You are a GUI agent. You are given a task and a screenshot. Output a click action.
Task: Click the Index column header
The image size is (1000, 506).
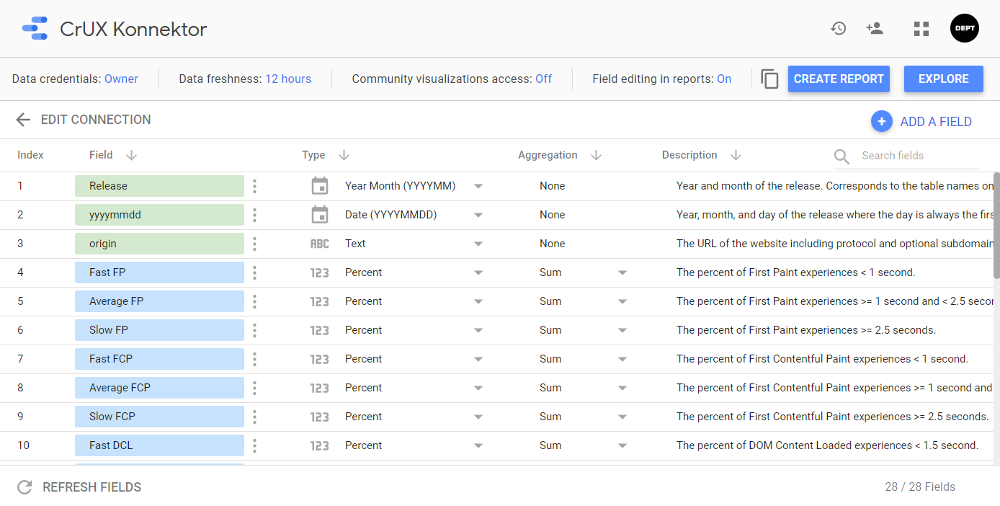pos(31,155)
